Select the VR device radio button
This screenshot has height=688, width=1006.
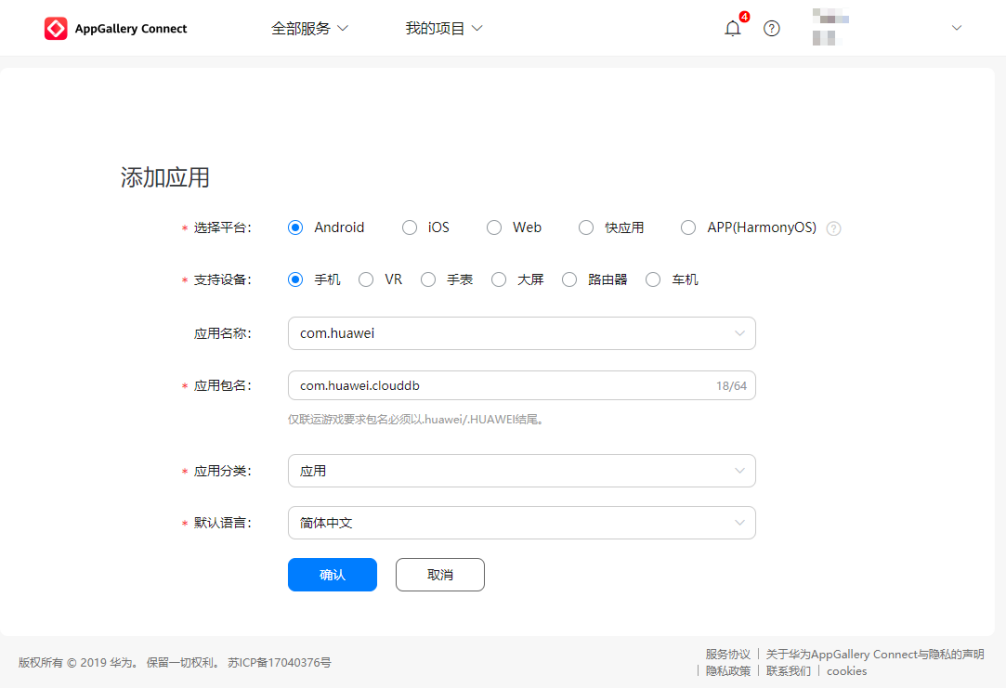click(366, 280)
